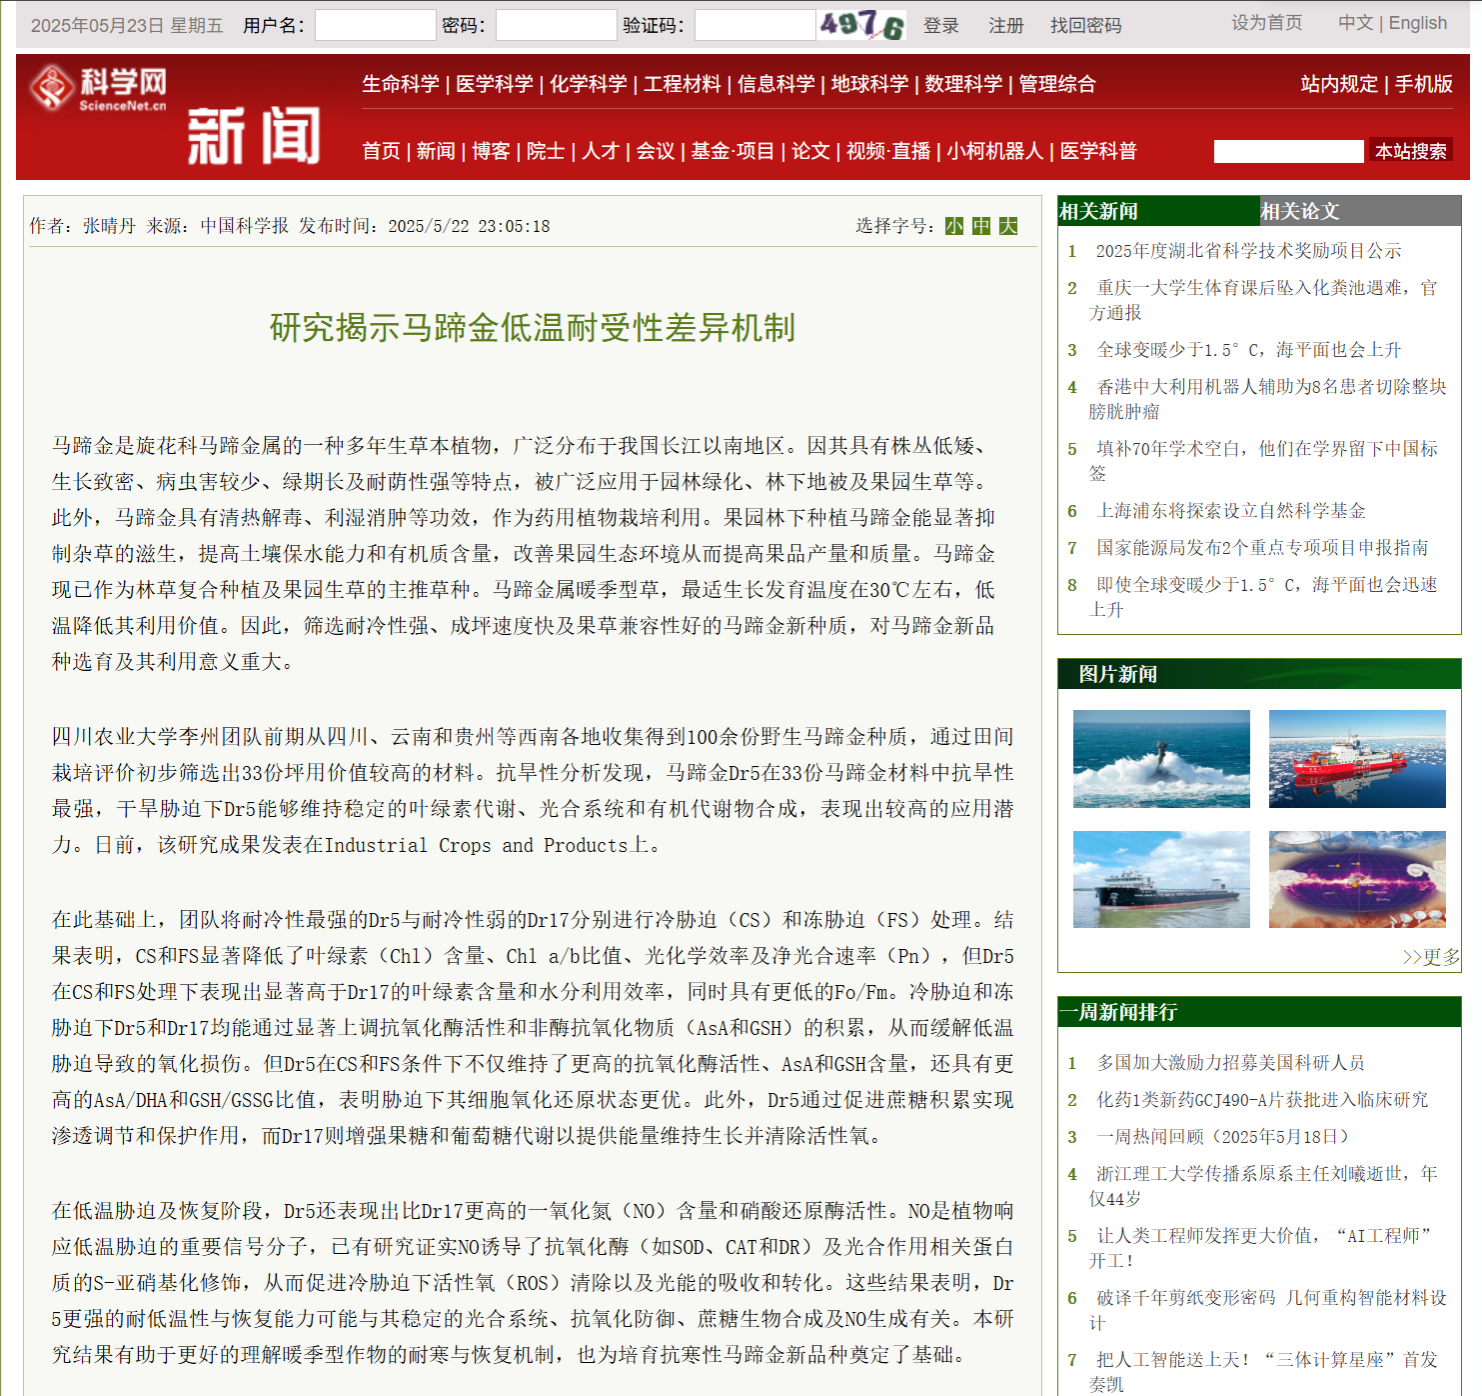The height and width of the screenshot is (1396, 1482).
Task: Open 医学科普 section
Action: [x=1098, y=151]
